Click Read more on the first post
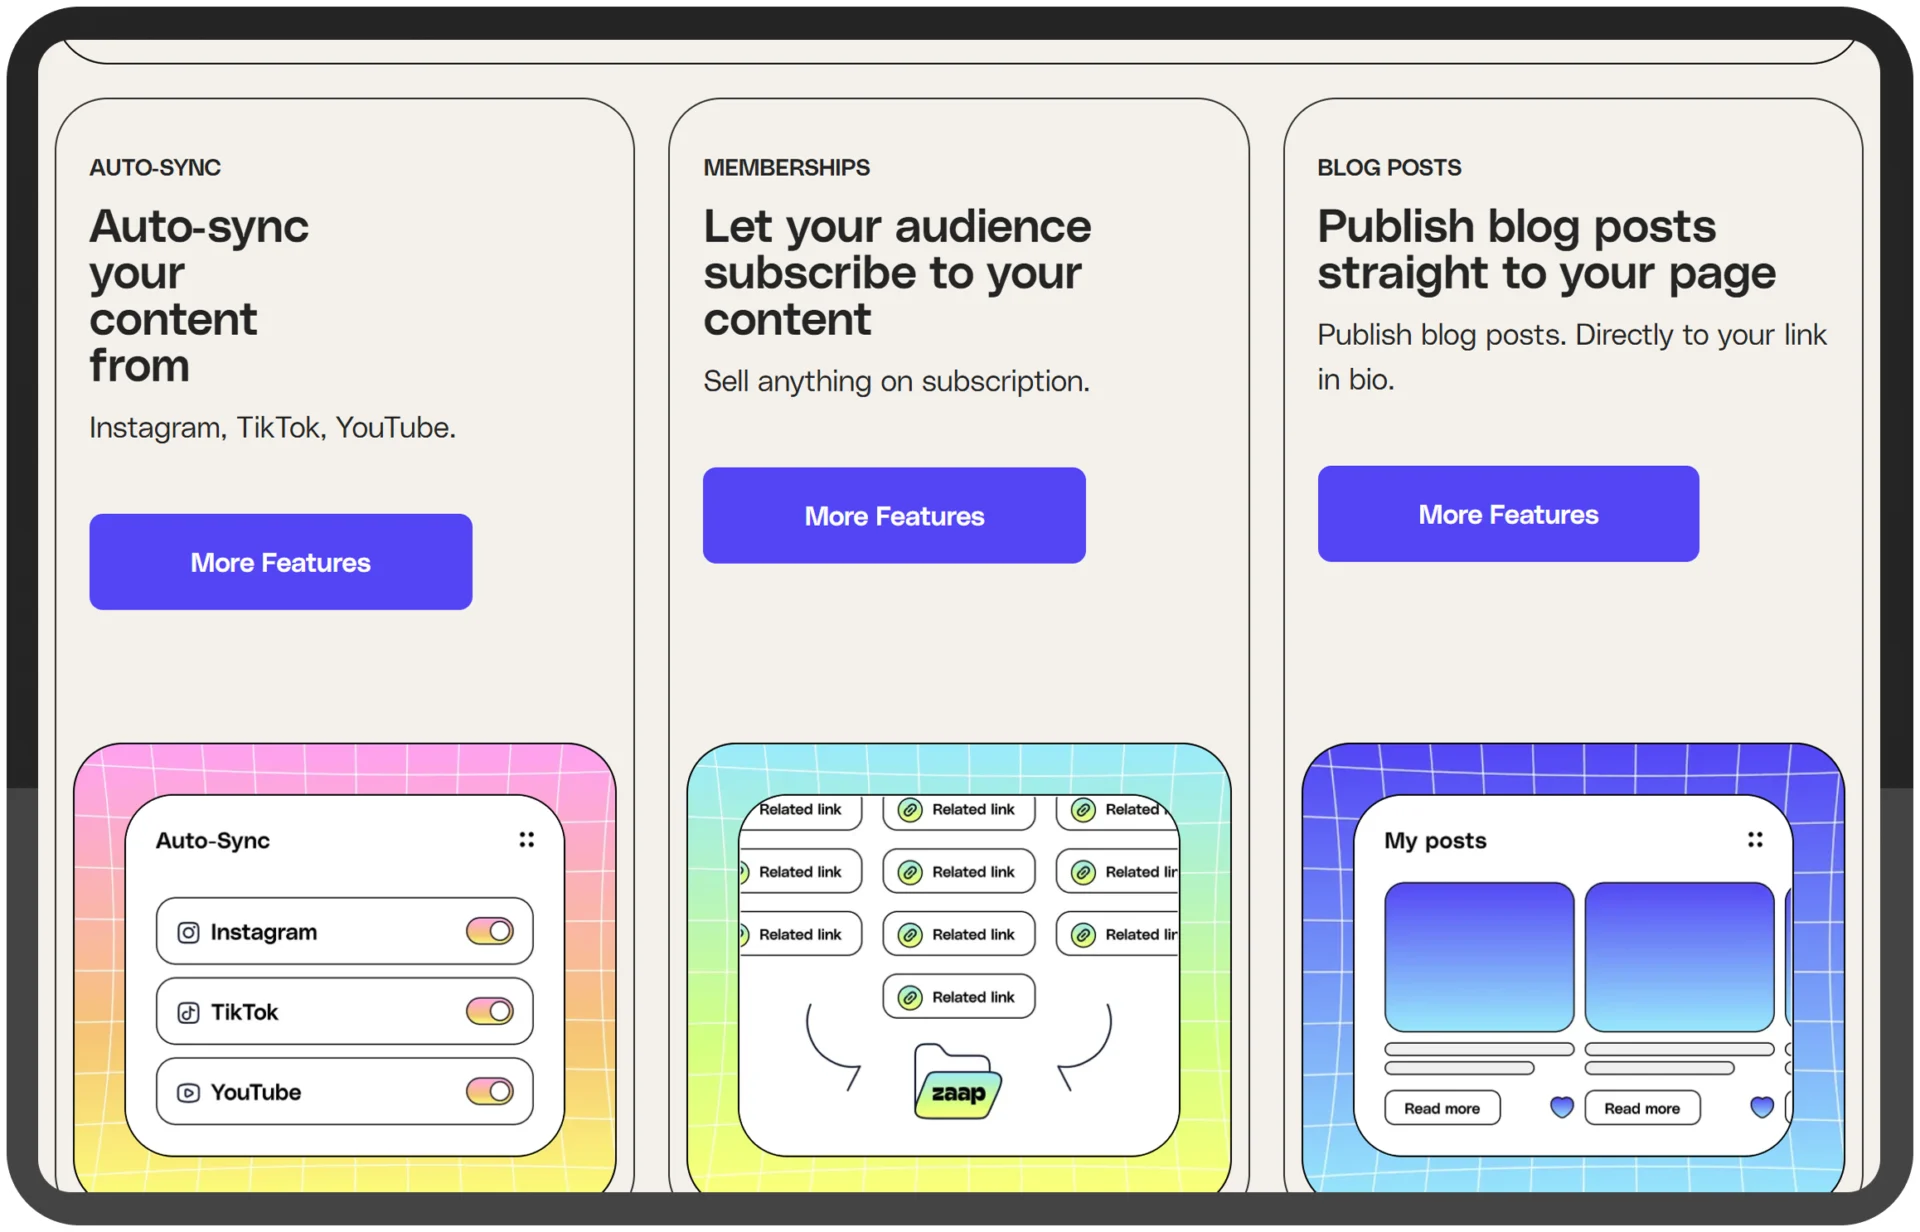The height and width of the screenshot is (1232, 1920). click(x=1441, y=1108)
